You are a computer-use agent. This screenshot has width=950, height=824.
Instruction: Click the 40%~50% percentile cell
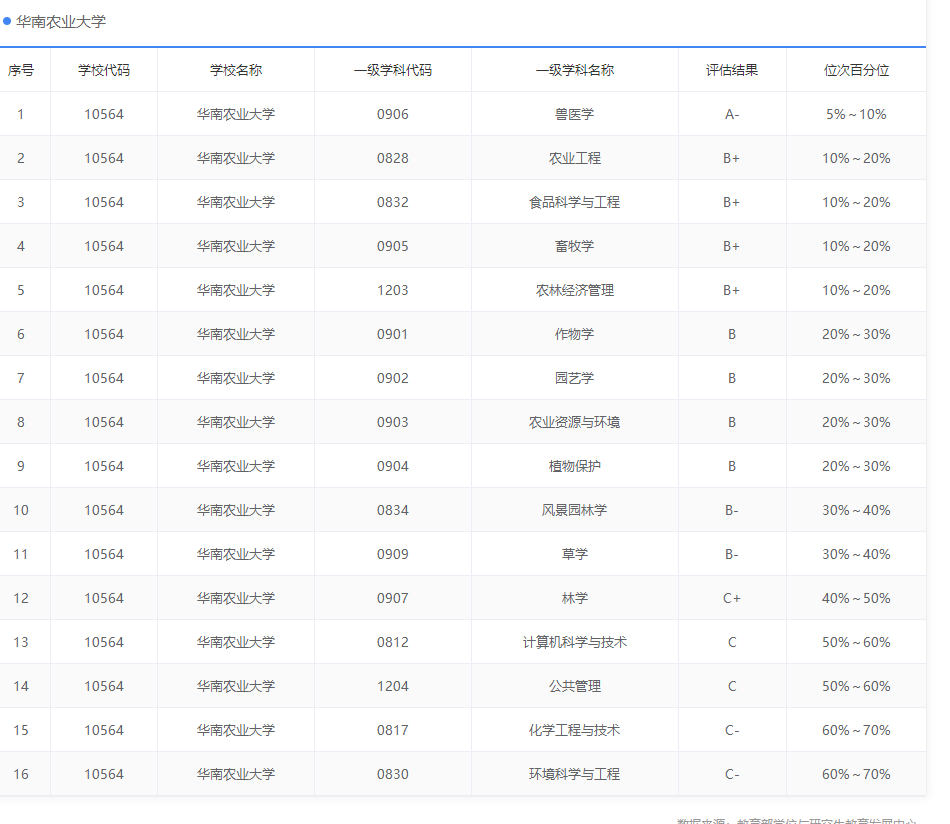pyautogui.click(x=857, y=599)
